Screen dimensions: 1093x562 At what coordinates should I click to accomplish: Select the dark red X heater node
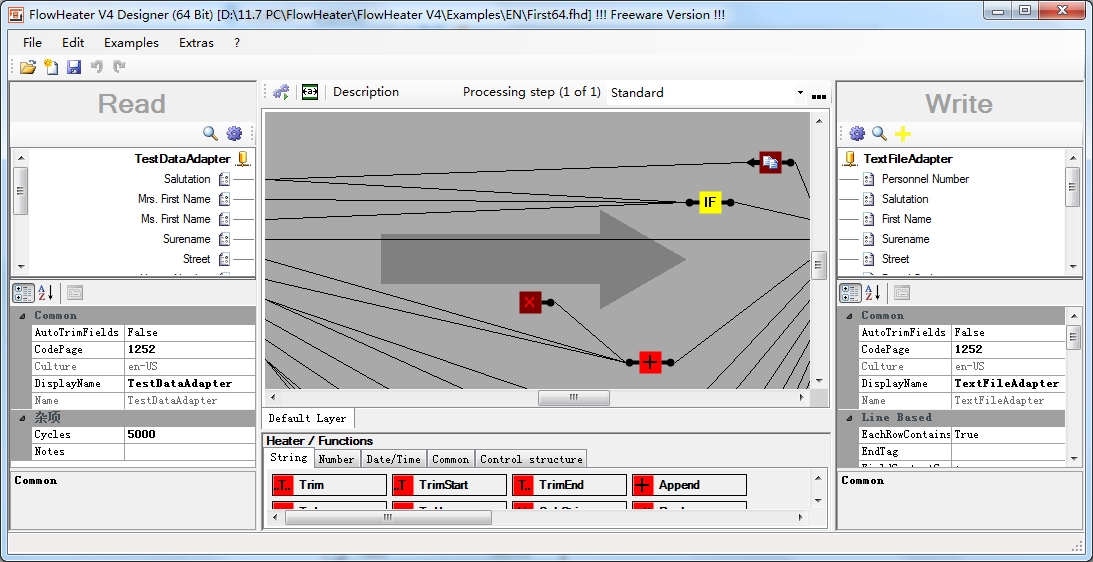pyautogui.click(x=530, y=302)
